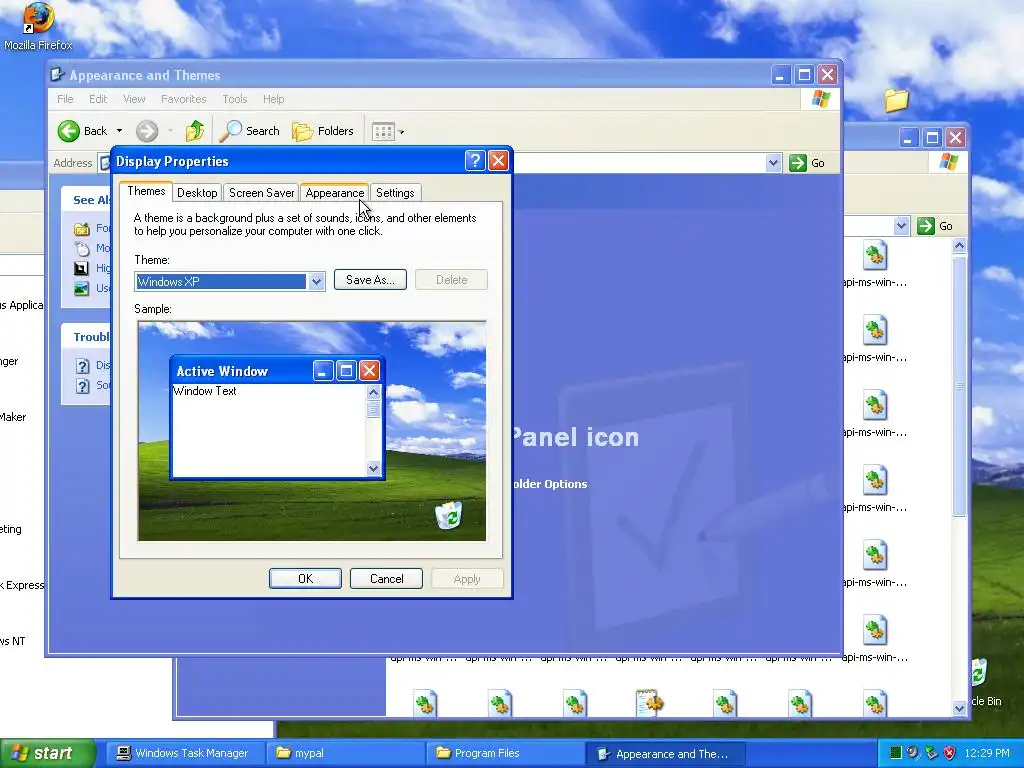Go up one folder level
This screenshot has height=768, width=1024.
195,131
